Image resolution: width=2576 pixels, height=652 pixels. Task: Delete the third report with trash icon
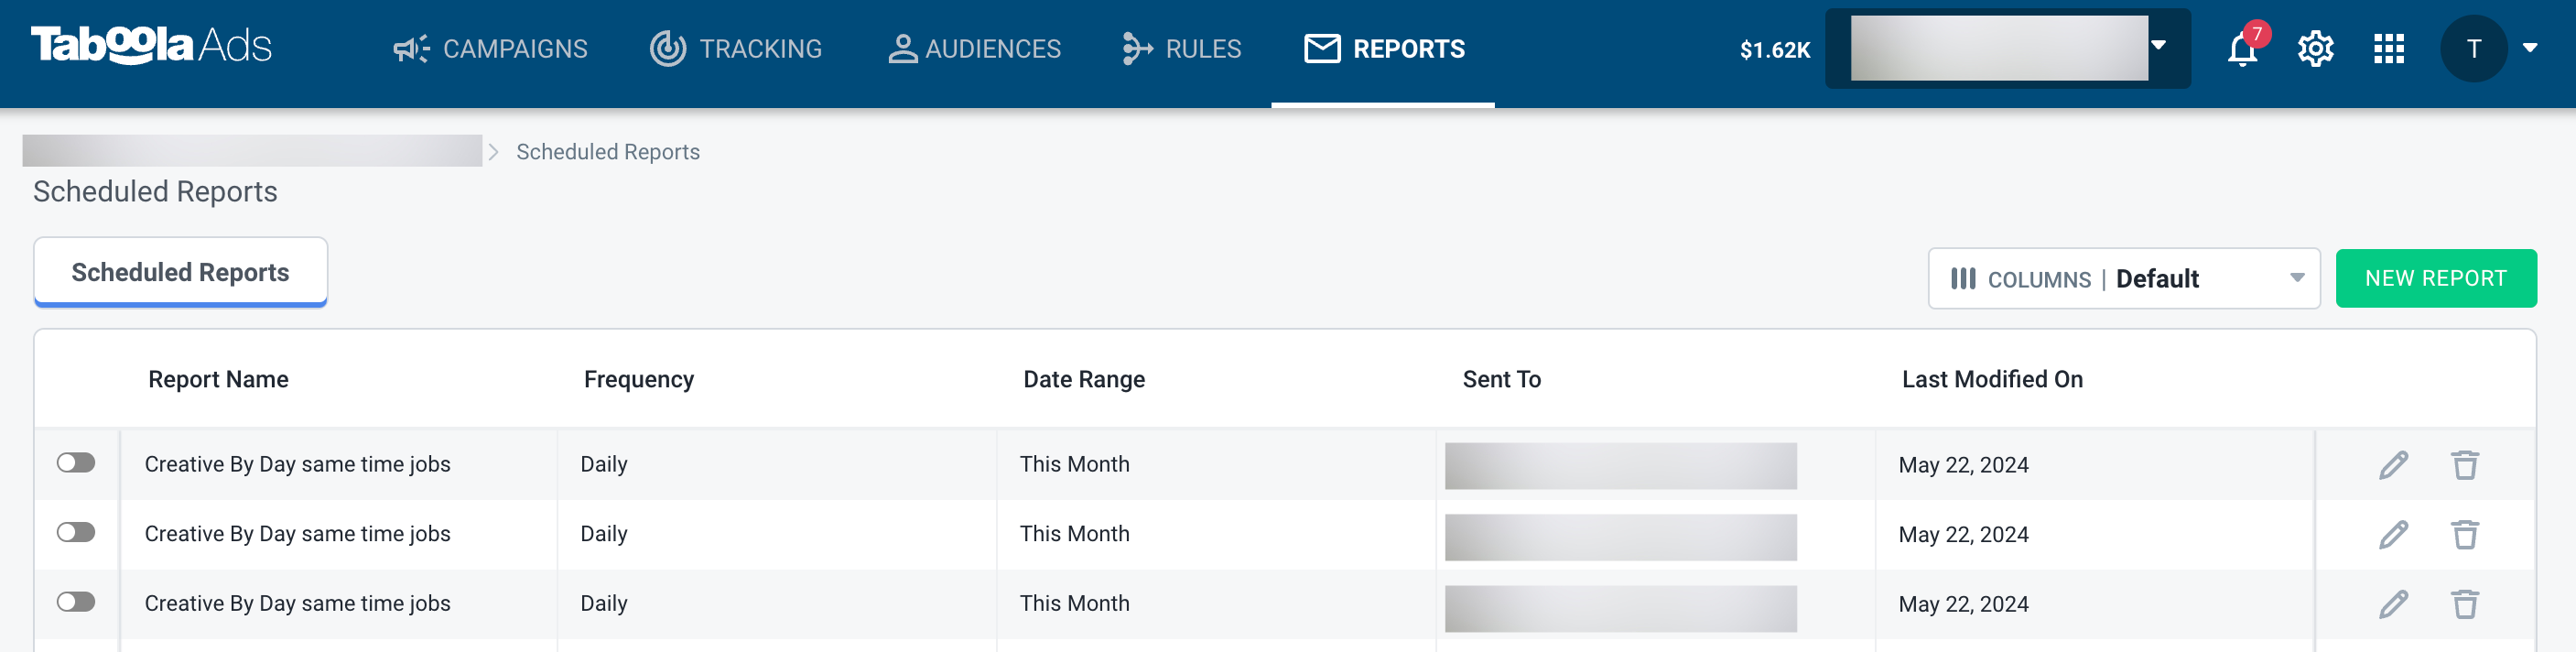pos(2465,604)
